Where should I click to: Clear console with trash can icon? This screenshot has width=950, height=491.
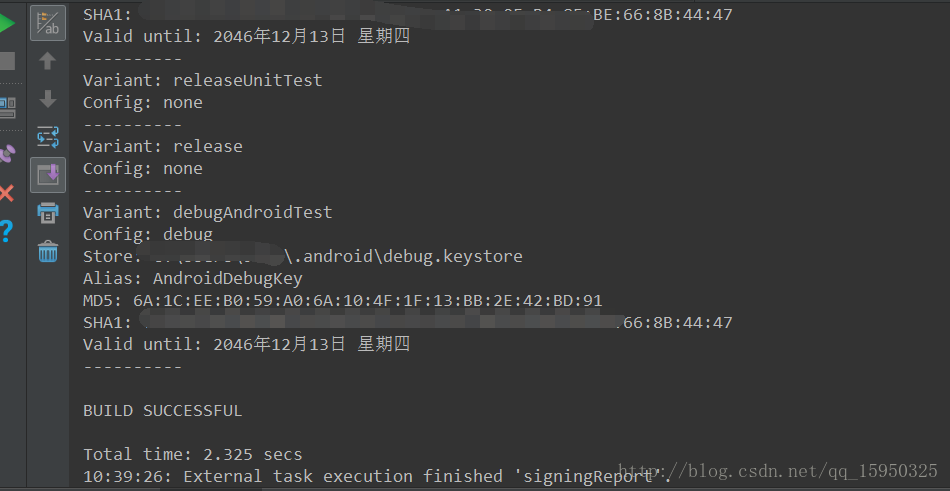click(x=48, y=252)
